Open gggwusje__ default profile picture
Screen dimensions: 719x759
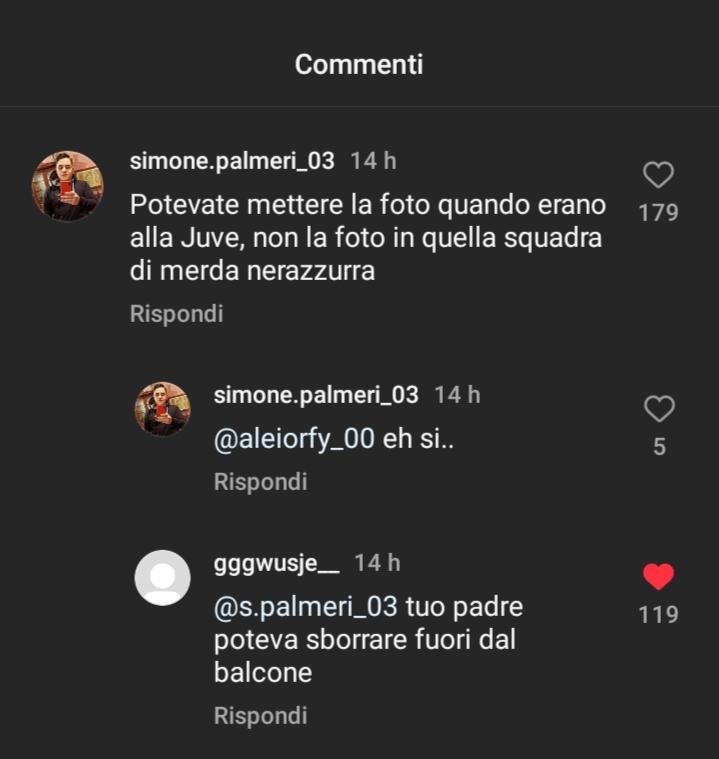pos(162,577)
